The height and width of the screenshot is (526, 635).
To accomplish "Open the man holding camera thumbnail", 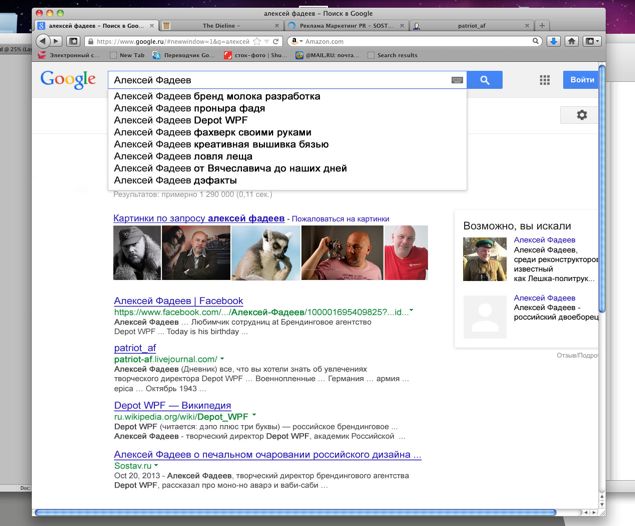I will pyautogui.click(x=342, y=253).
